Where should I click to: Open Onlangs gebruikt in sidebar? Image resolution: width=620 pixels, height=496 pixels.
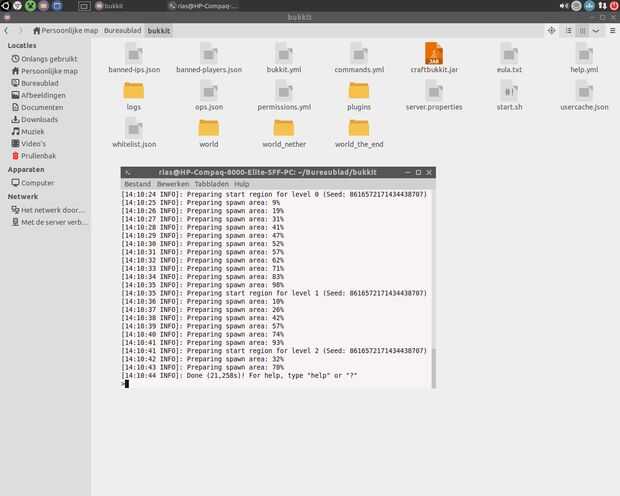point(44,59)
